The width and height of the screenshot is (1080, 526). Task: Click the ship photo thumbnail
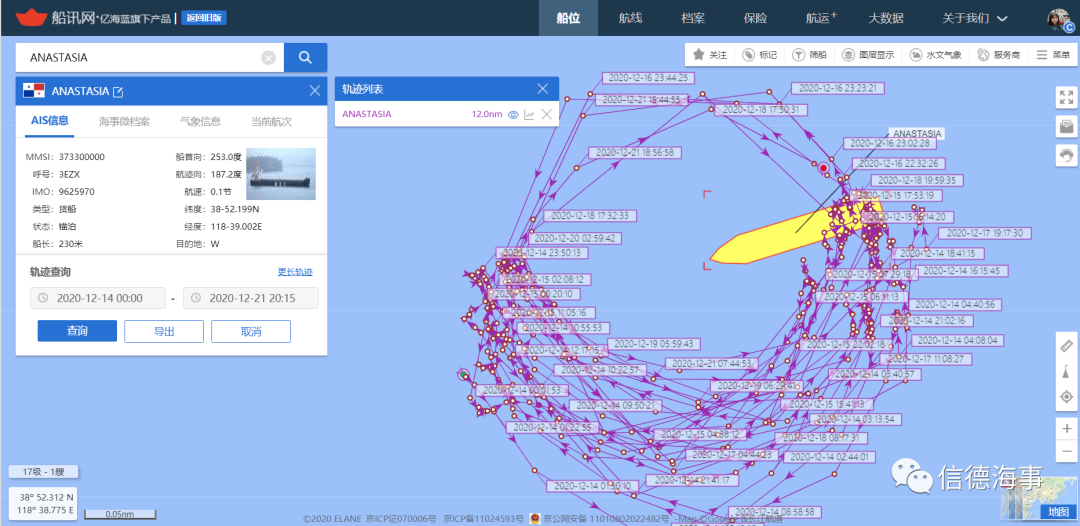tap(280, 174)
